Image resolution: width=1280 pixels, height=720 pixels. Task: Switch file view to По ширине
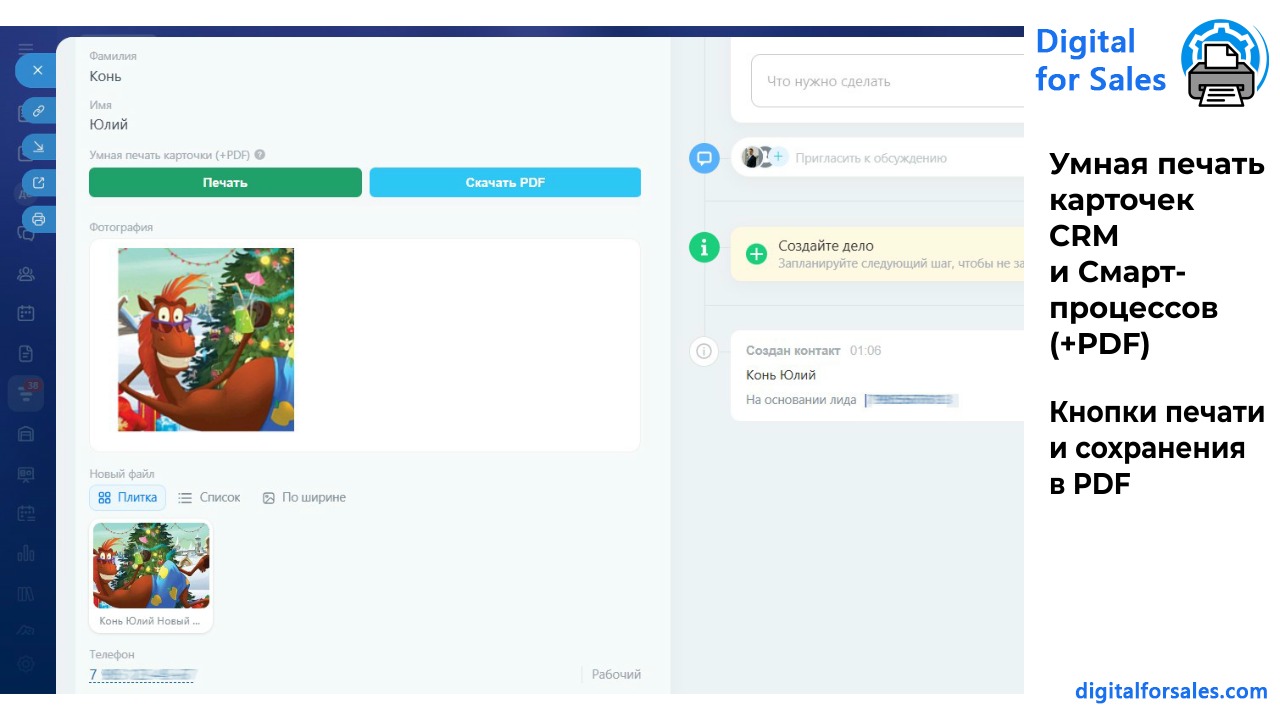click(304, 497)
